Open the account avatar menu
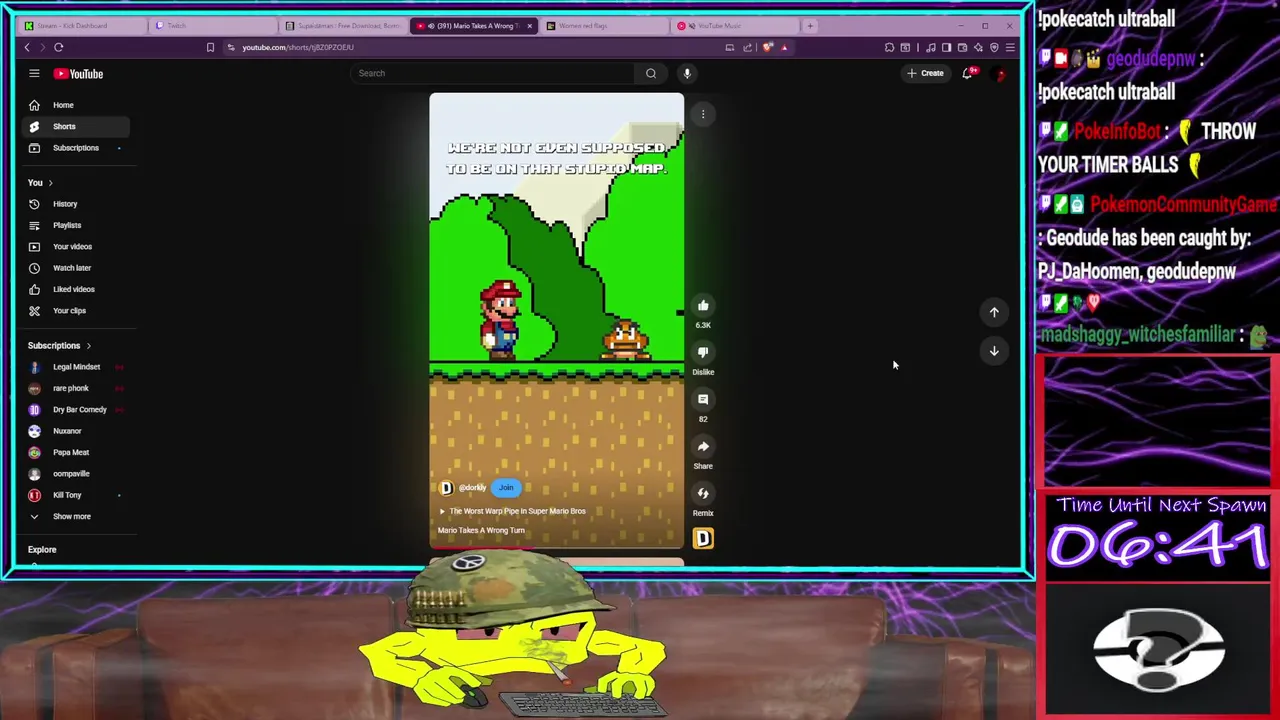1280x720 pixels. click(x=999, y=73)
